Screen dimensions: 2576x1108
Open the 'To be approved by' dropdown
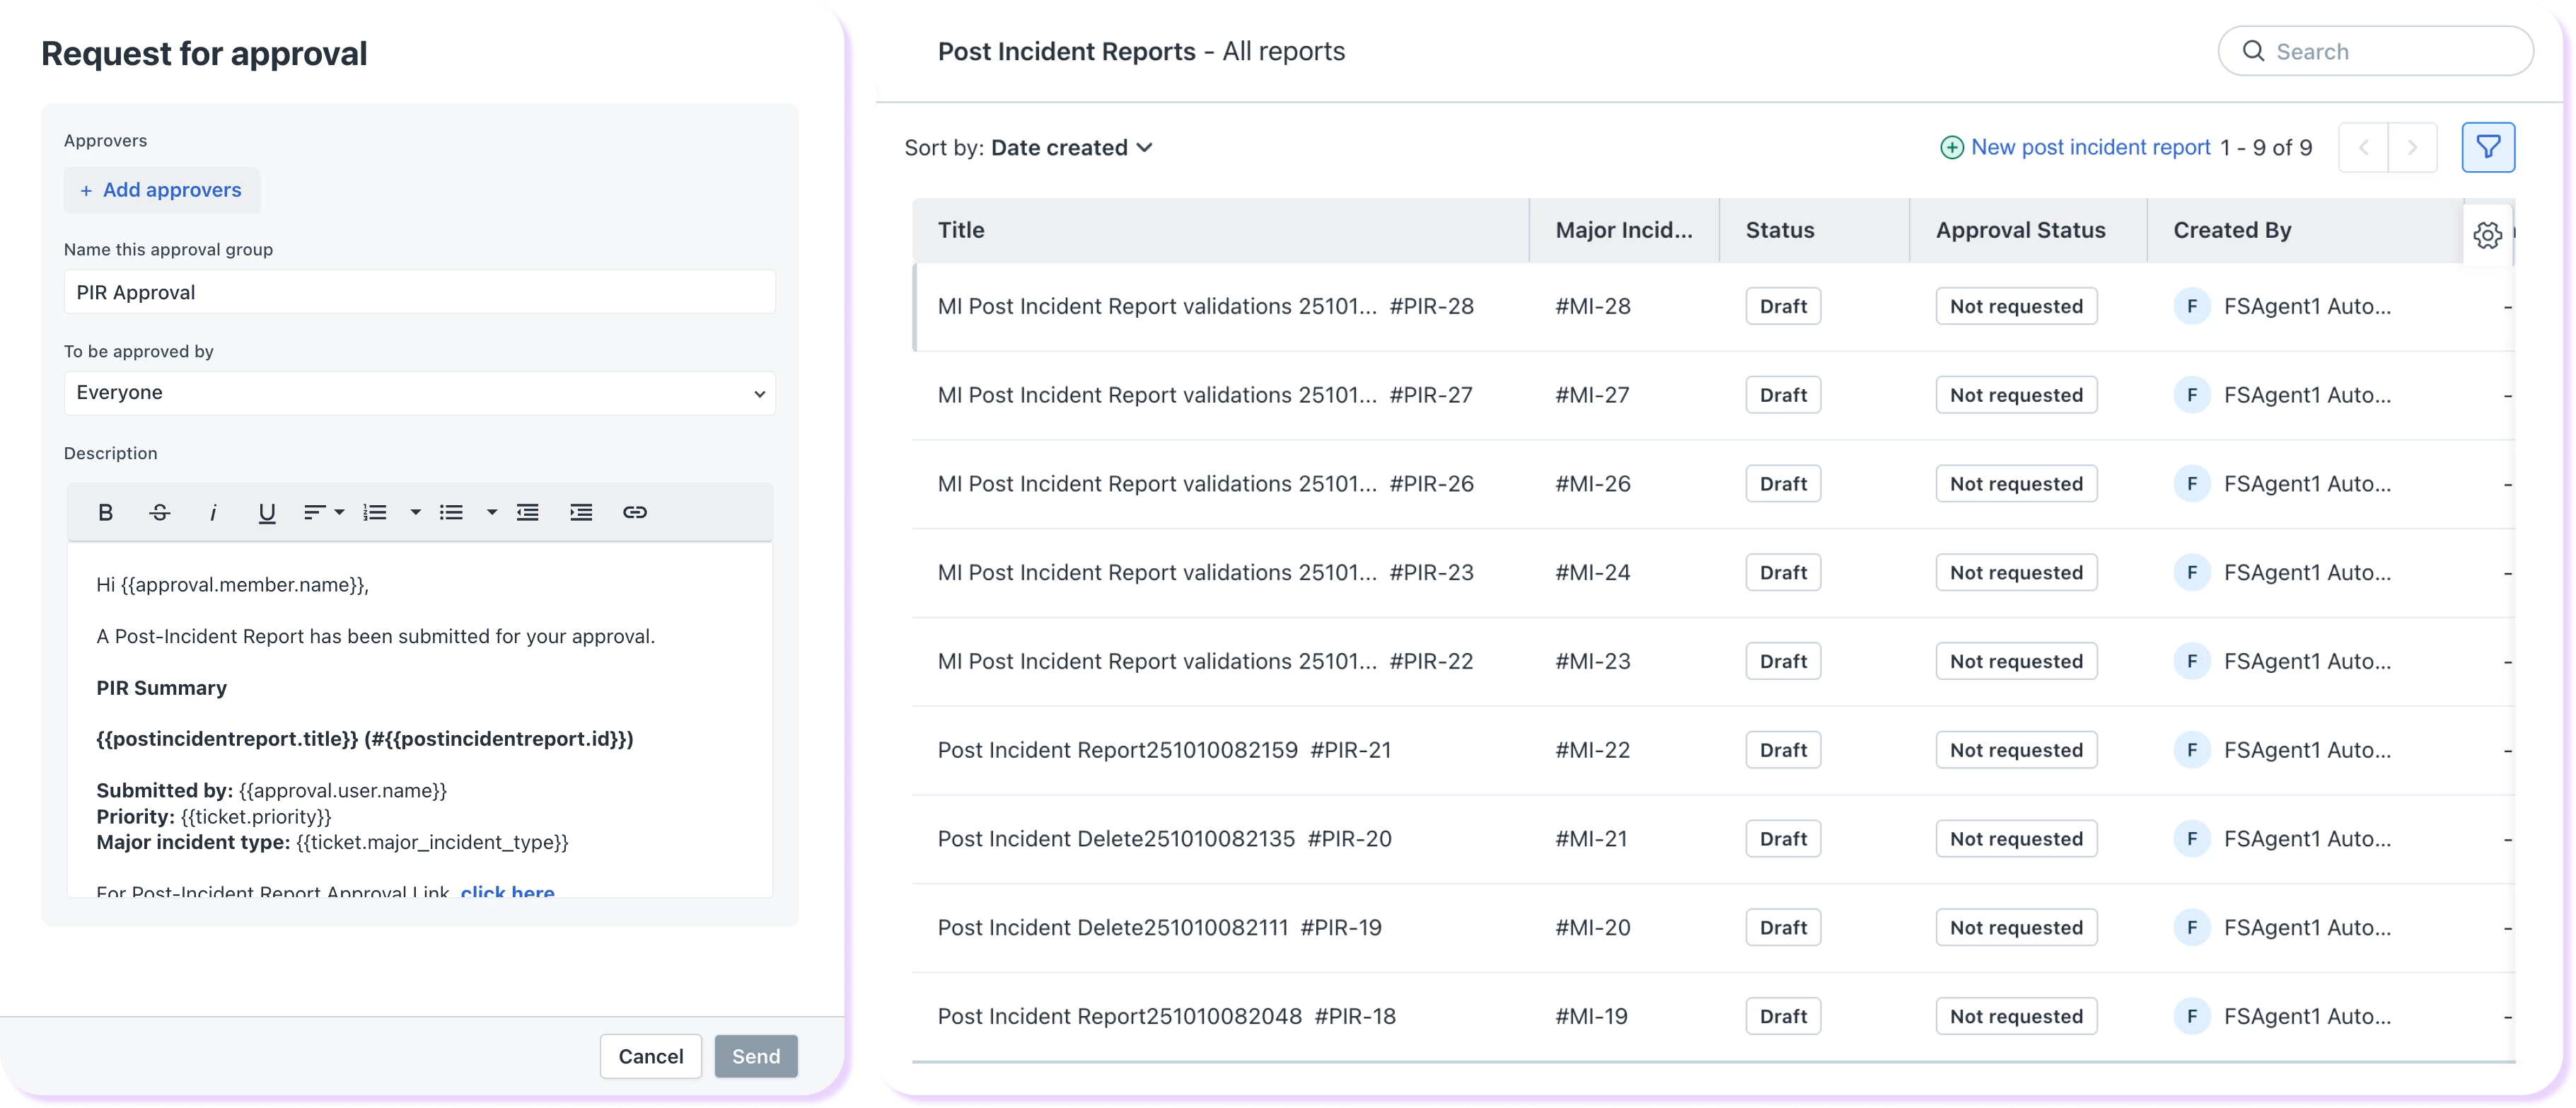pyautogui.click(x=419, y=393)
